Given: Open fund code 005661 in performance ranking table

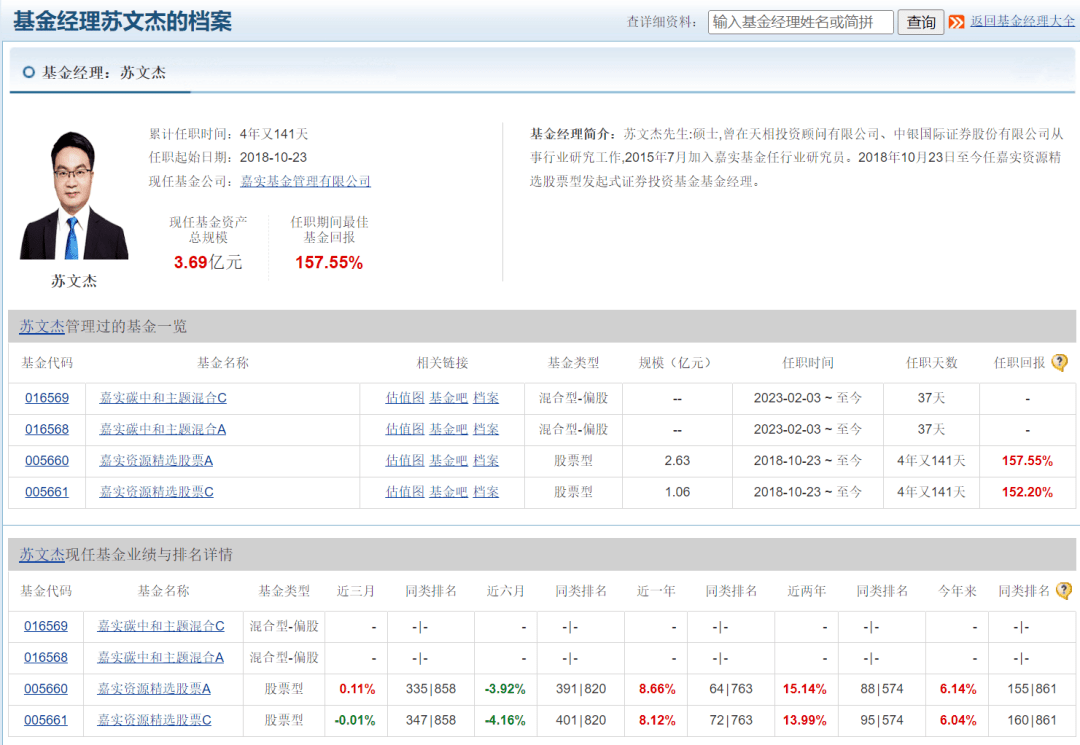Looking at the screenshot, I should pos(45,720).
